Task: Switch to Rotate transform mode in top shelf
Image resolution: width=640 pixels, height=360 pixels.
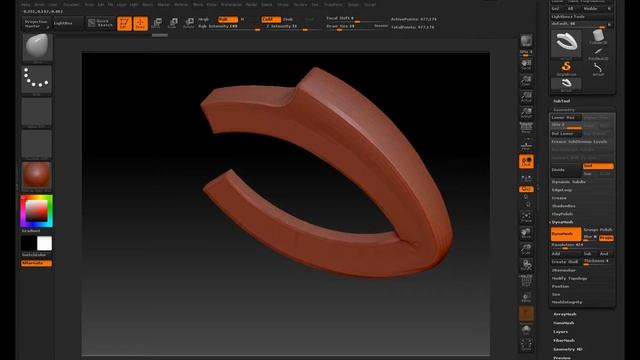Action: (189, 23)
